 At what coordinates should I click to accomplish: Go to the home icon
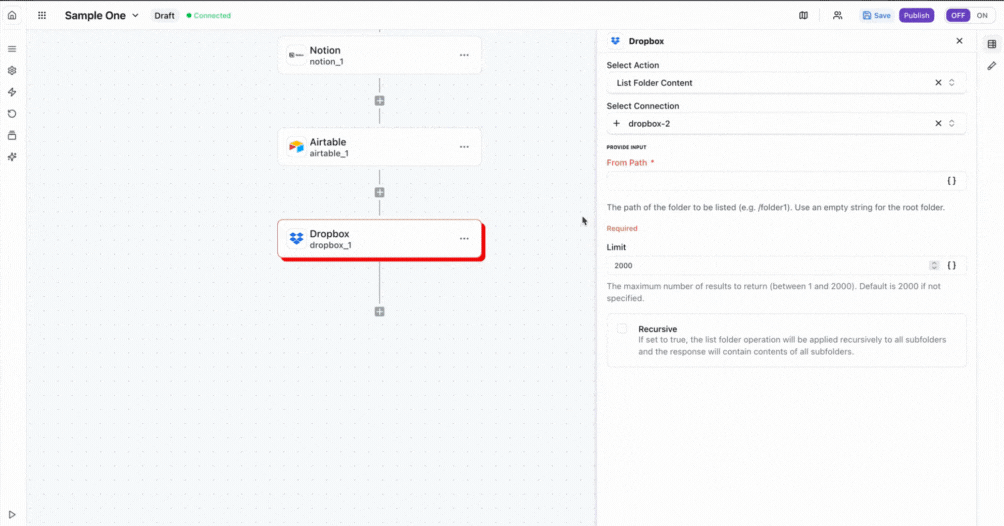point(12,15)
